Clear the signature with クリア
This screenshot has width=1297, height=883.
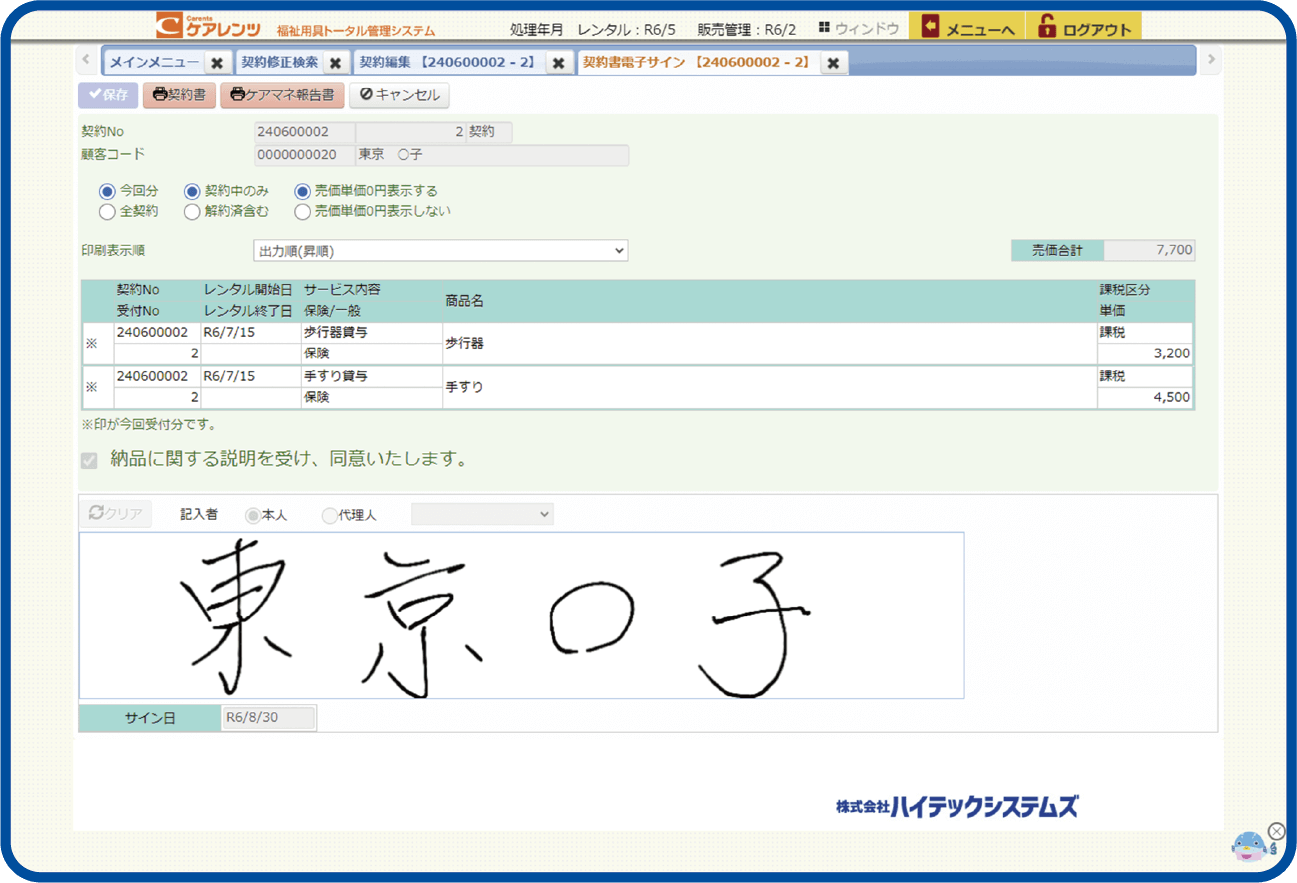coord(115,513)
